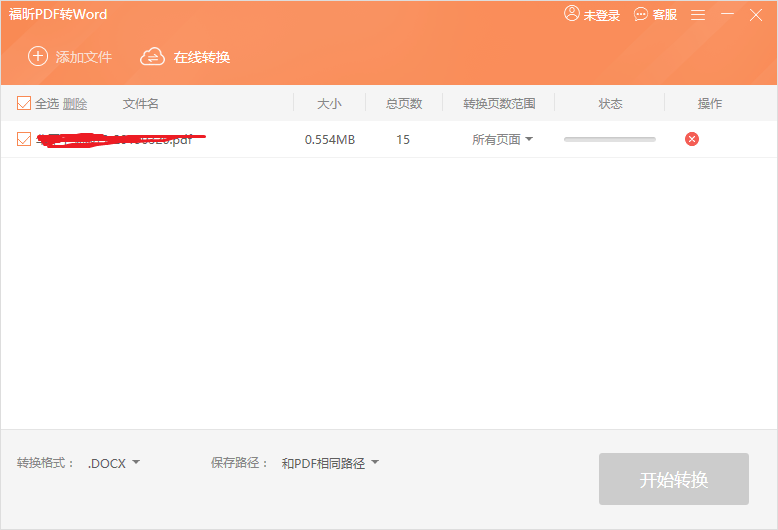Expand the 所有页面 page range dropdown
The width and height of the screenshot is (778, 530).
[502, 139]
